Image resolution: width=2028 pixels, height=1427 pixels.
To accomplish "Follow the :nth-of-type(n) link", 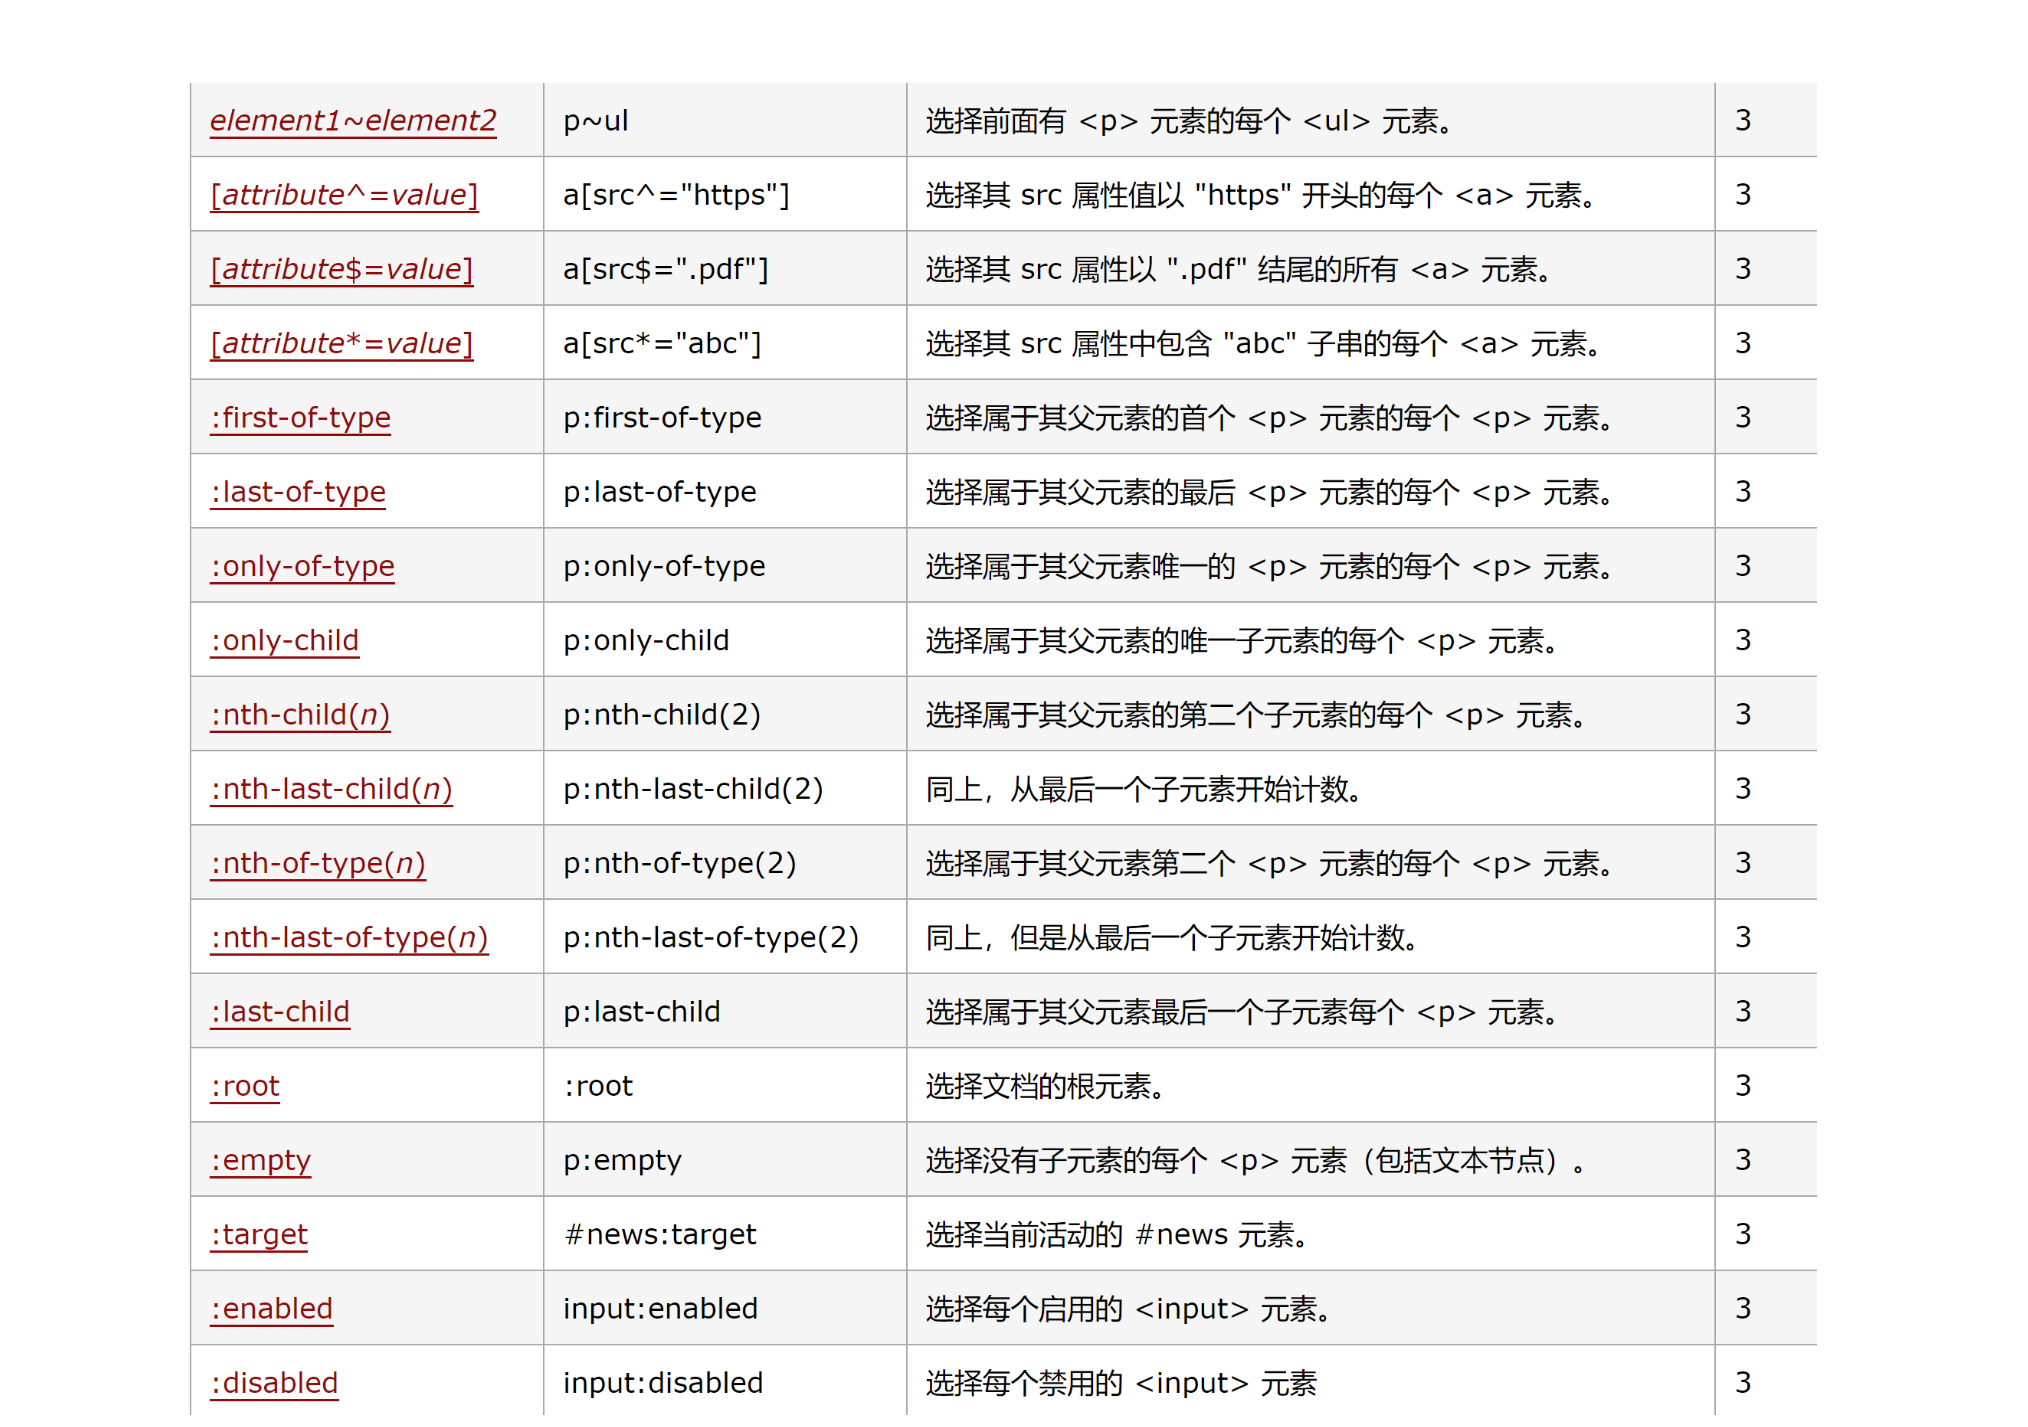I will 317,863.
